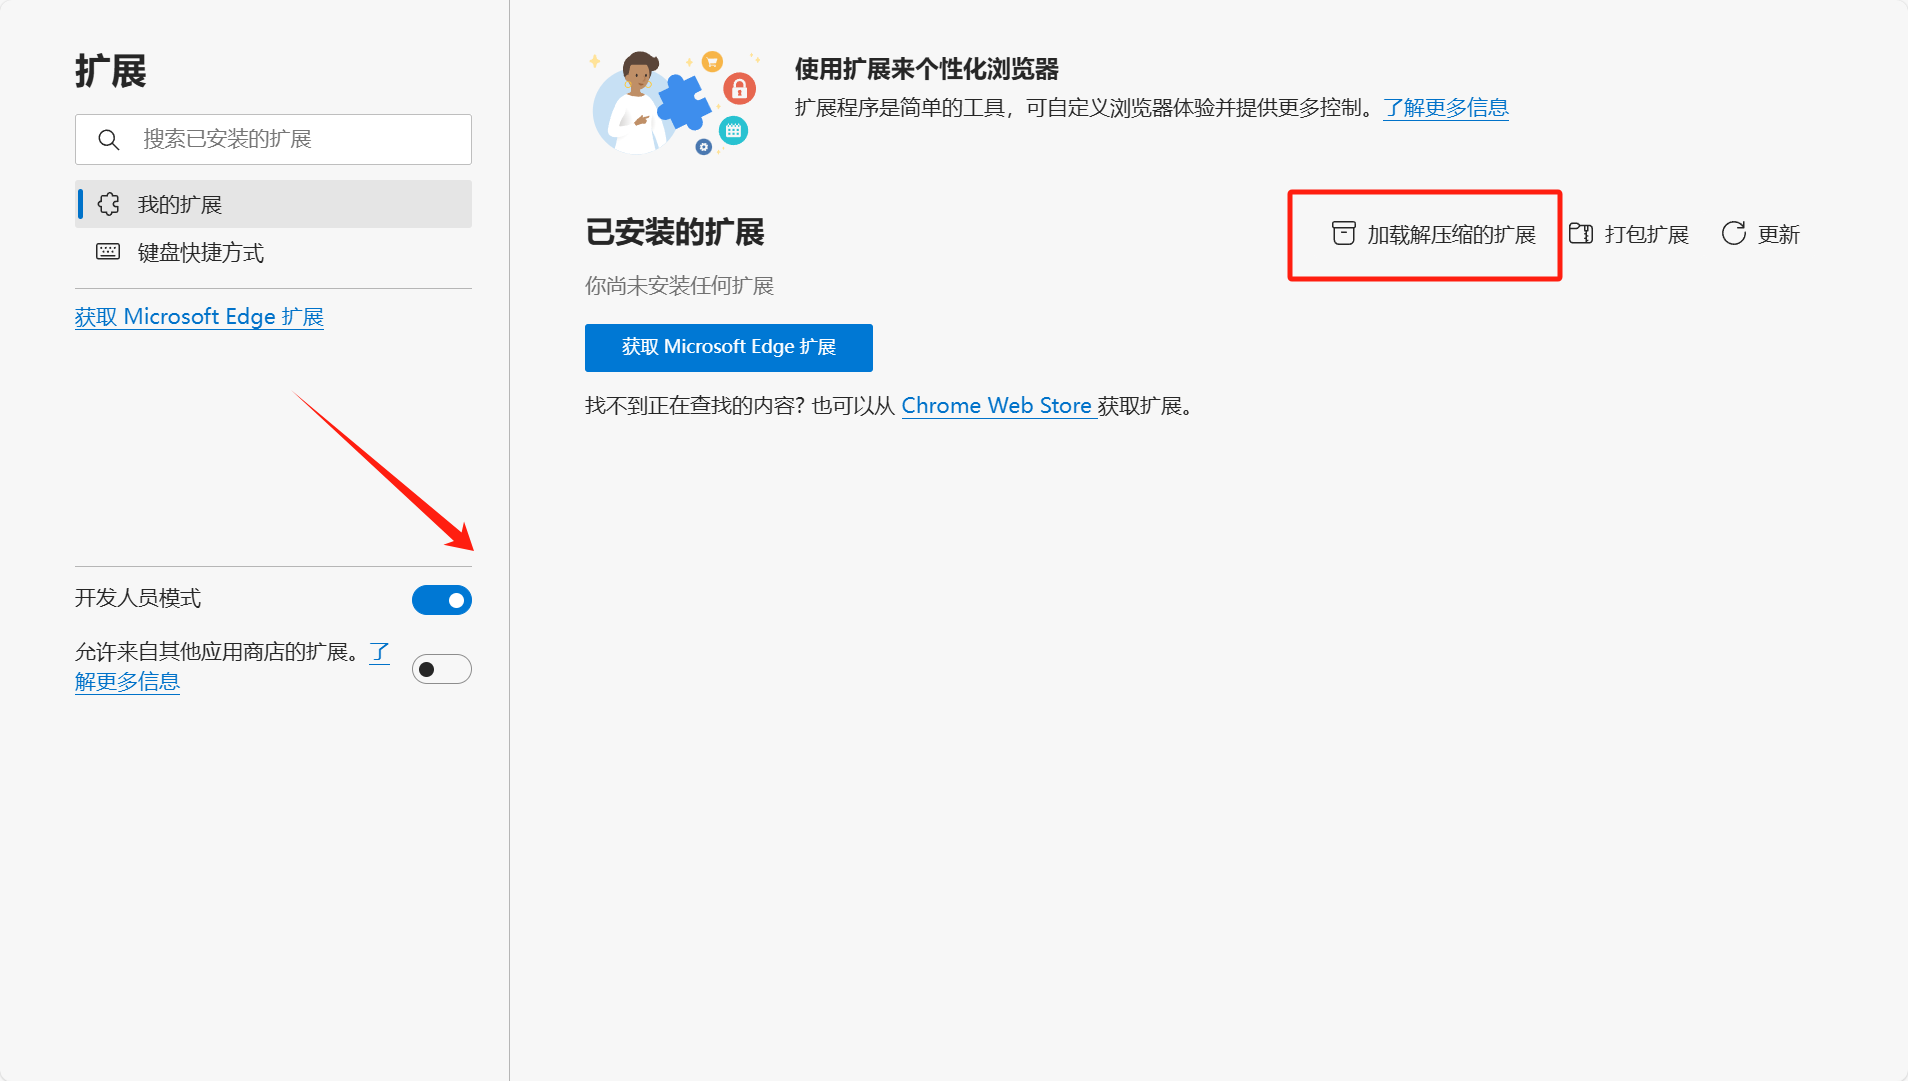Click the circular refresh icon for 更新
1908x1081 pixels.
pyautogui.click(x=1733, y=234)
